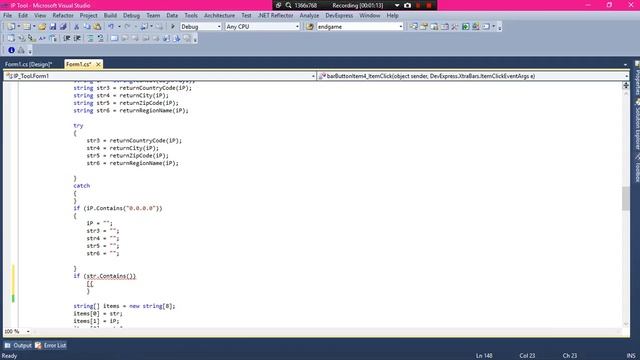Click the Extension Manager toolbar icon
The width and height of the screenshot is (640, 360).
476,27
